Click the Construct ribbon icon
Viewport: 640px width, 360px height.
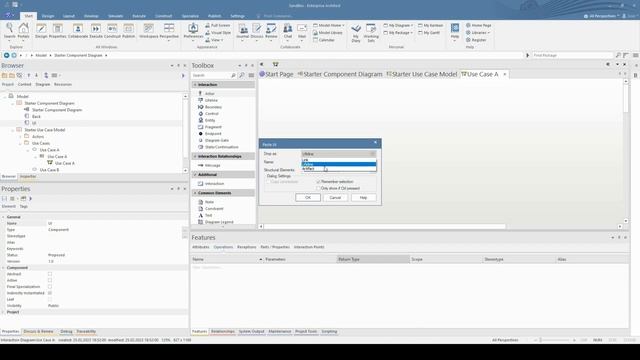tap(112, 31)
